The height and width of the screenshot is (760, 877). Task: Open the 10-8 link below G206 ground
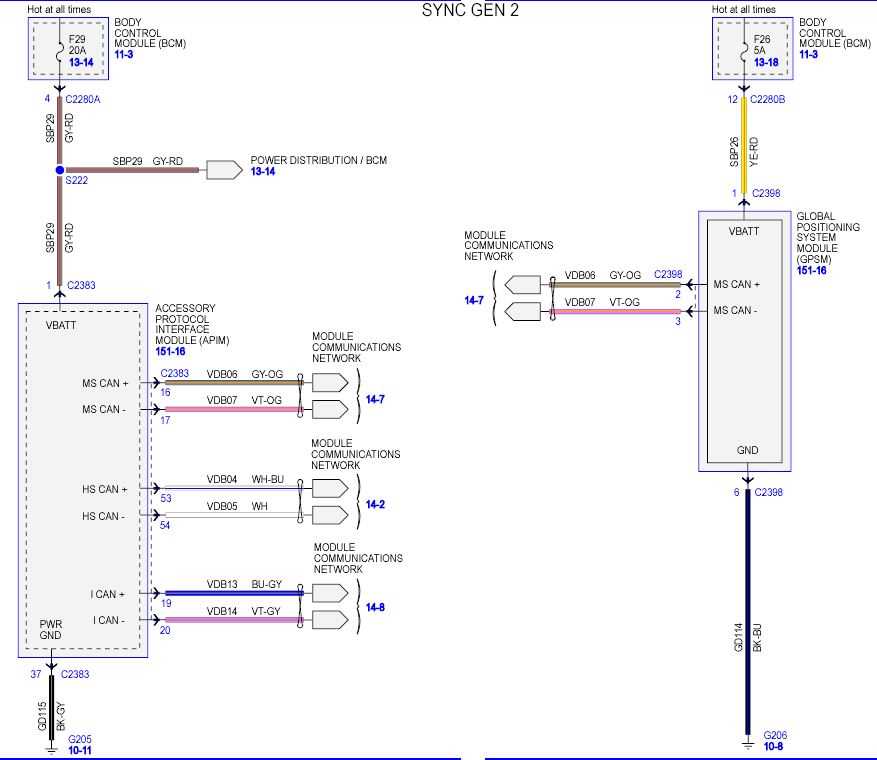[774, 746]
